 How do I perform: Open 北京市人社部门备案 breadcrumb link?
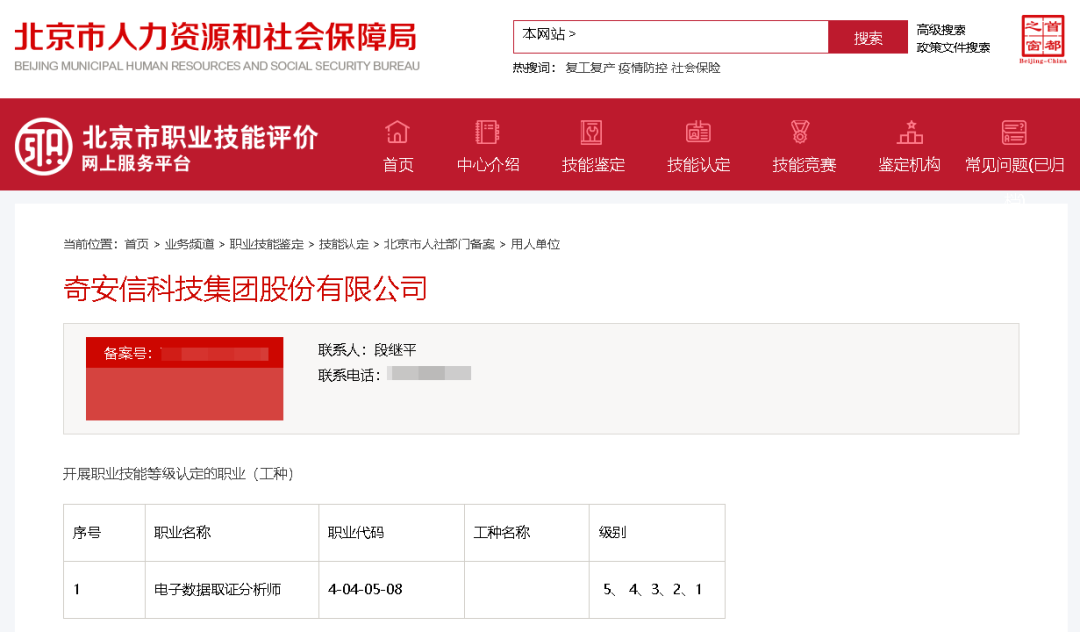(x=439, y=244)
